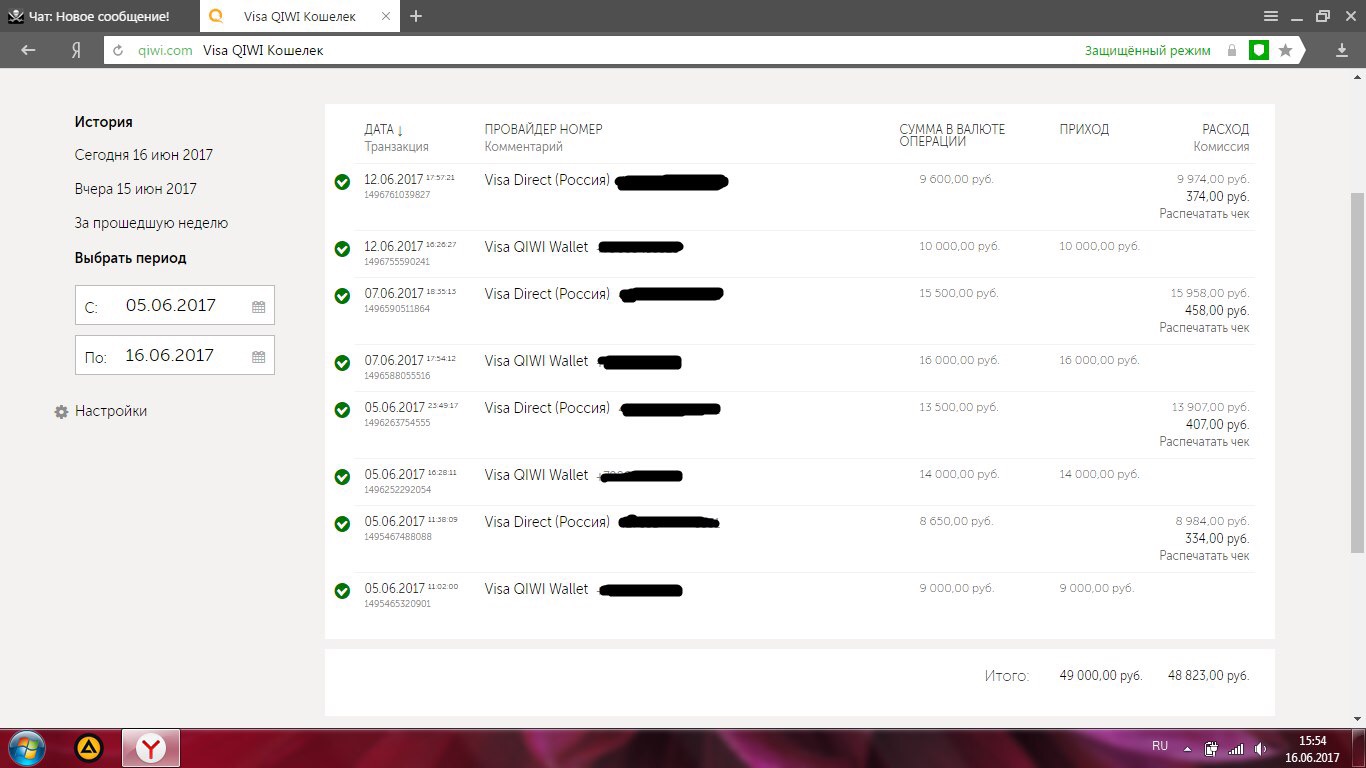Click green status check of first transaction
This screenshot has width=1366, height=768.
point(342,182)
